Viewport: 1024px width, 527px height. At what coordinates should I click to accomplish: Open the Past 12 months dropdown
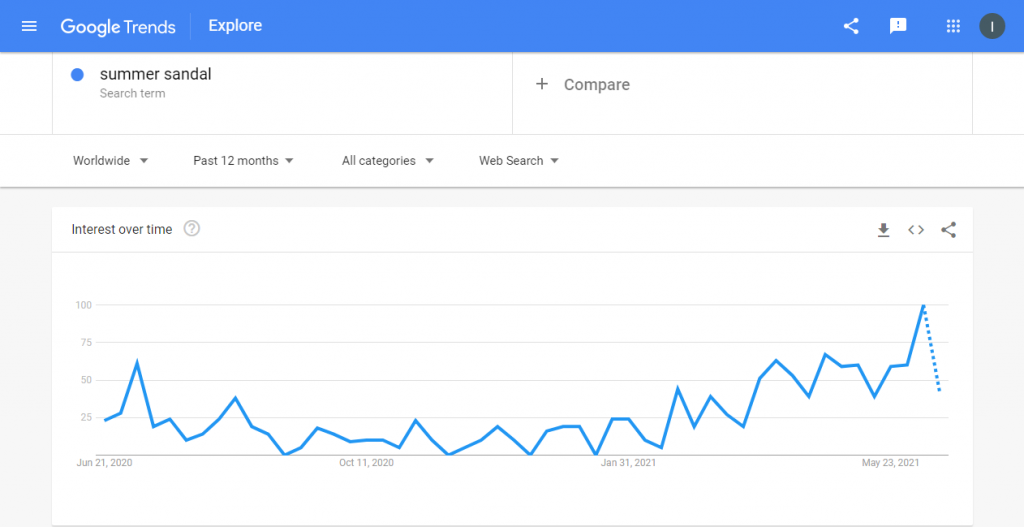tap(243, 161)
